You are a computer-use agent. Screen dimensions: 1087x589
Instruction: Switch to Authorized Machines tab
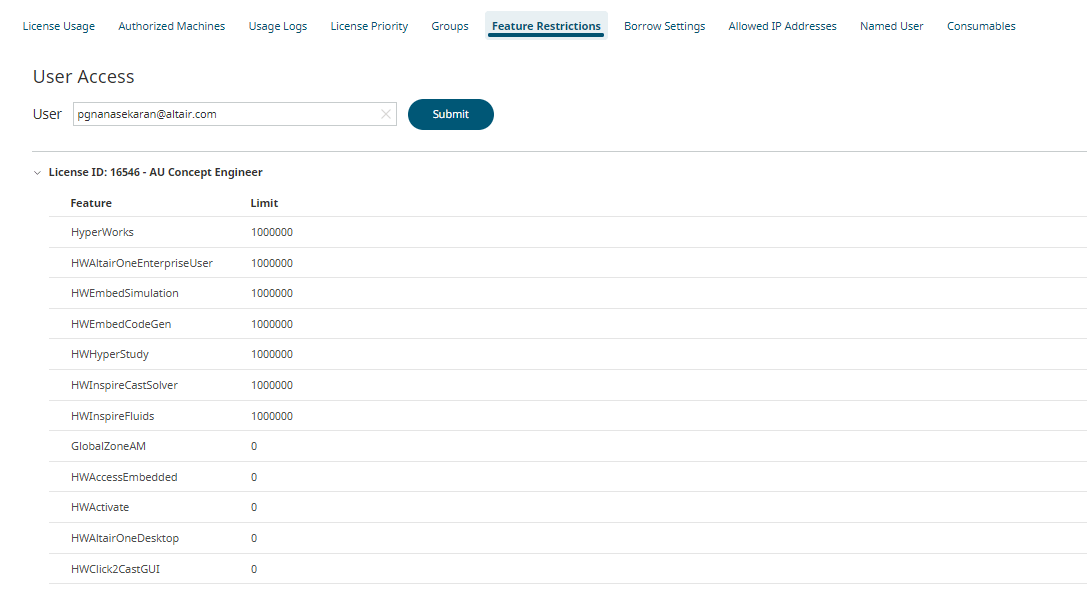(x=172, y=26)
